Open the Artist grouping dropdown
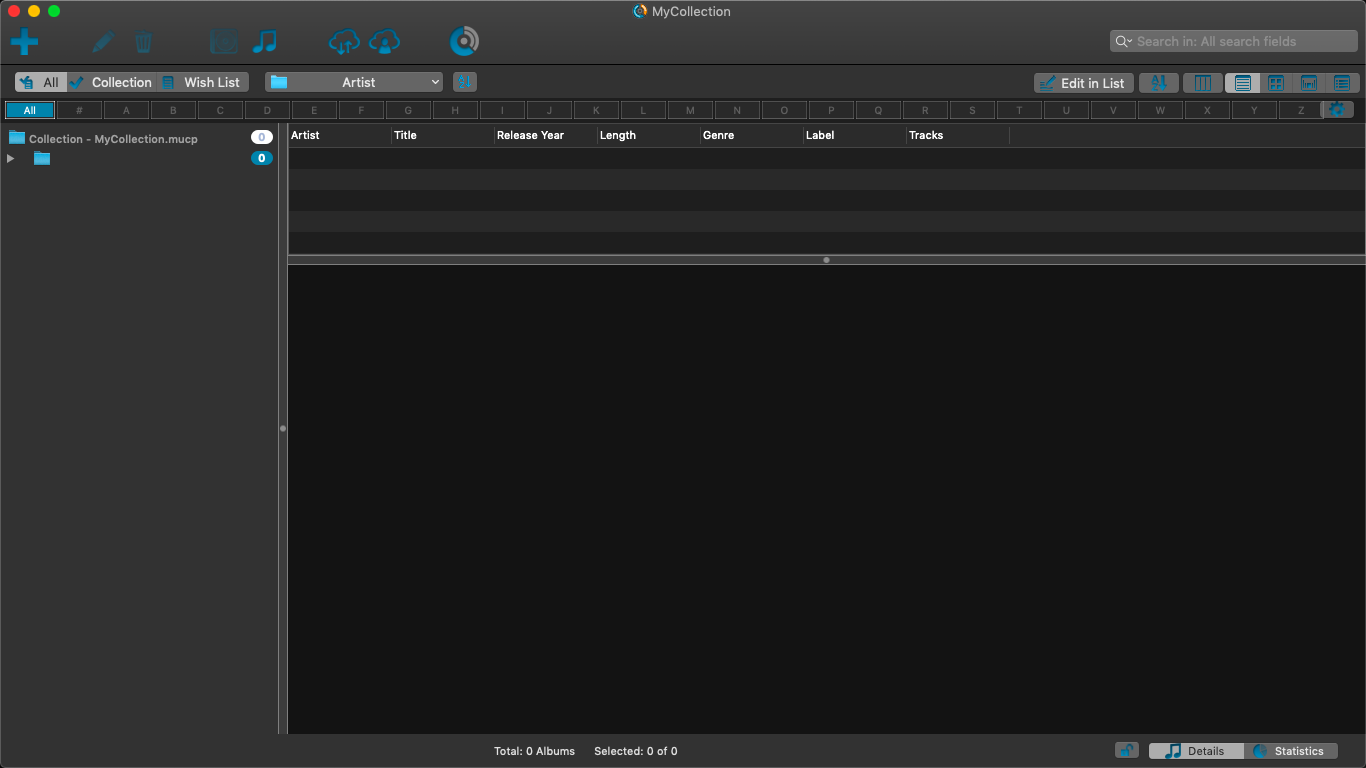Image resolution: width=1366 pixels, height=768 pixels. 354,82
